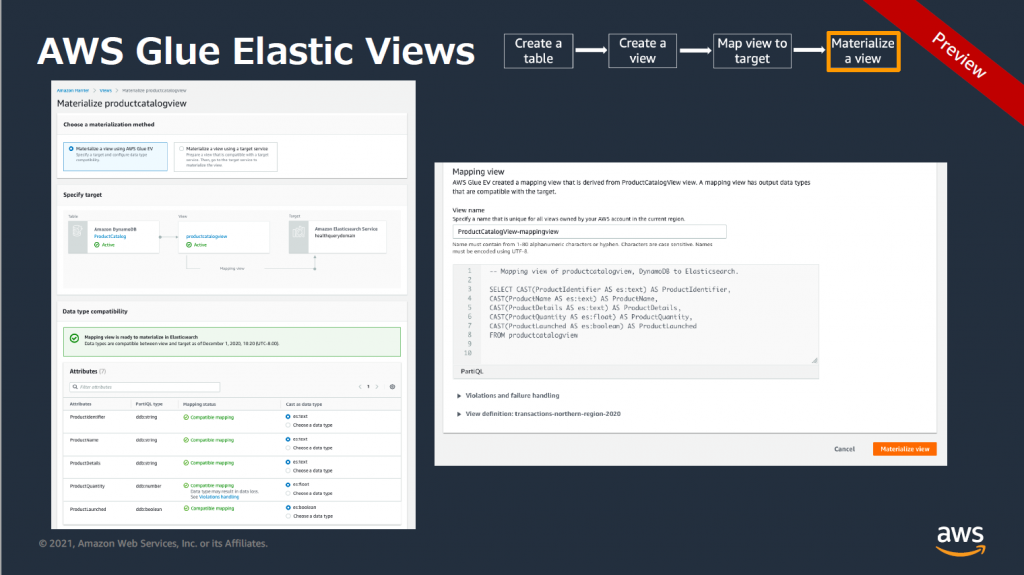Click the ddb:number type cell

[x=148, y=486]
